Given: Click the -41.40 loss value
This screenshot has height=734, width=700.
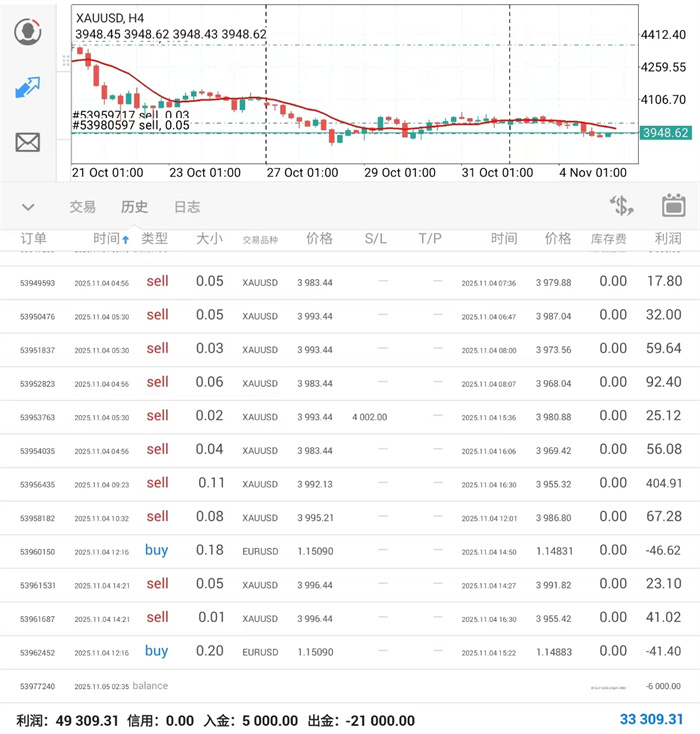Looking at the screenshot, I should (664, 651).
